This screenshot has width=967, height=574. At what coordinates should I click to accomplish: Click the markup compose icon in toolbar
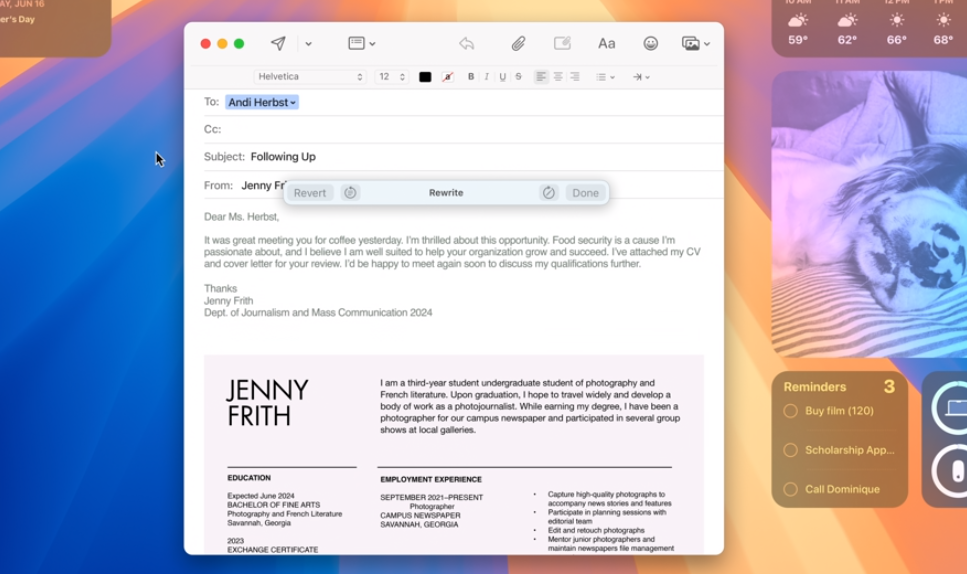click(x=562, y=43)
